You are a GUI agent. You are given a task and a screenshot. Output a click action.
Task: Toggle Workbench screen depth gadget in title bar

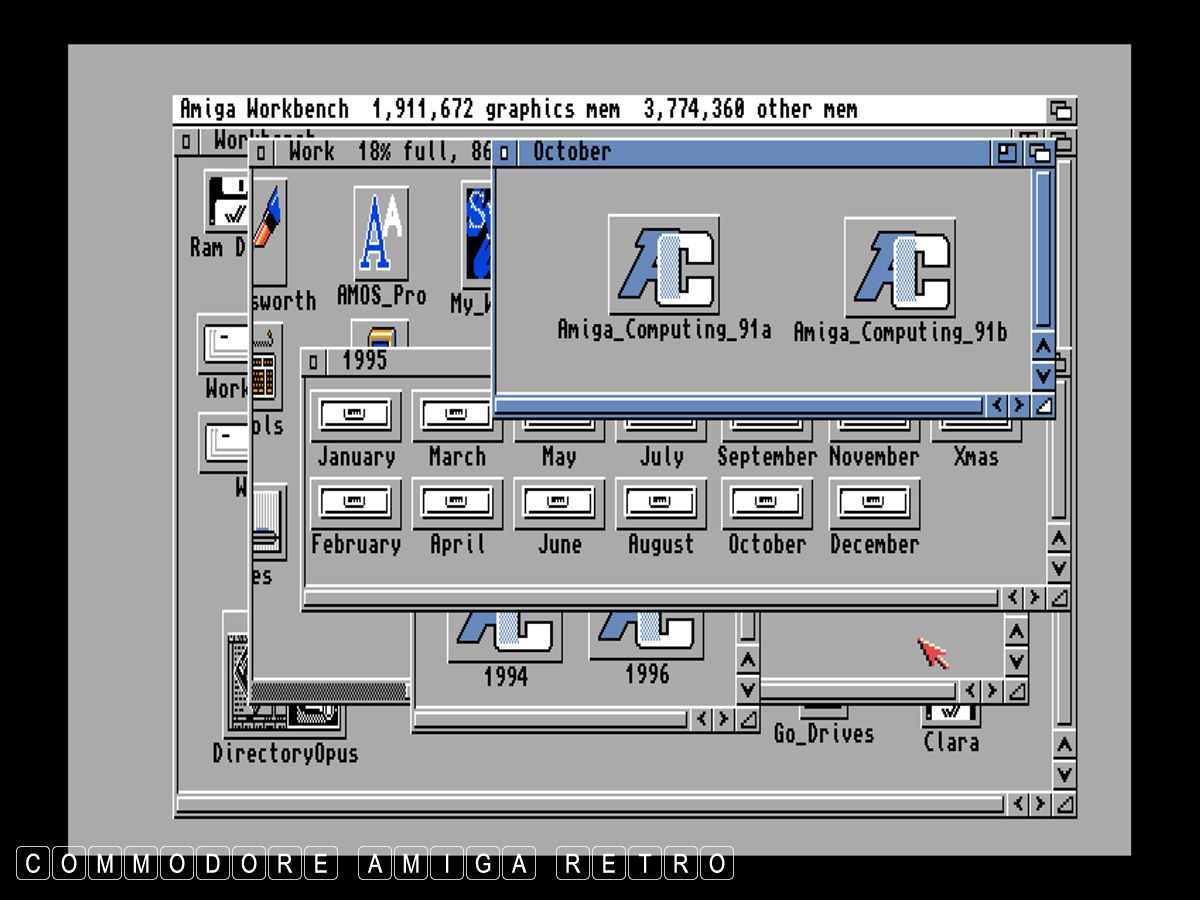1061,110
